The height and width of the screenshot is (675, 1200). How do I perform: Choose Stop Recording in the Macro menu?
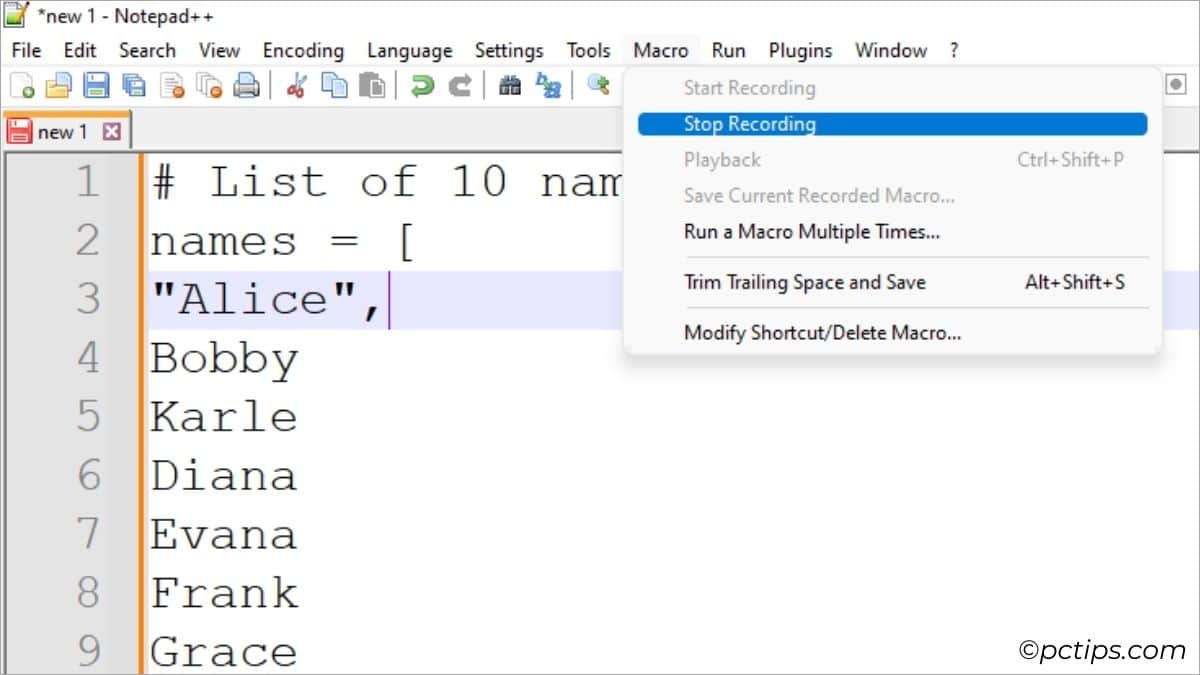coord(892,124)
